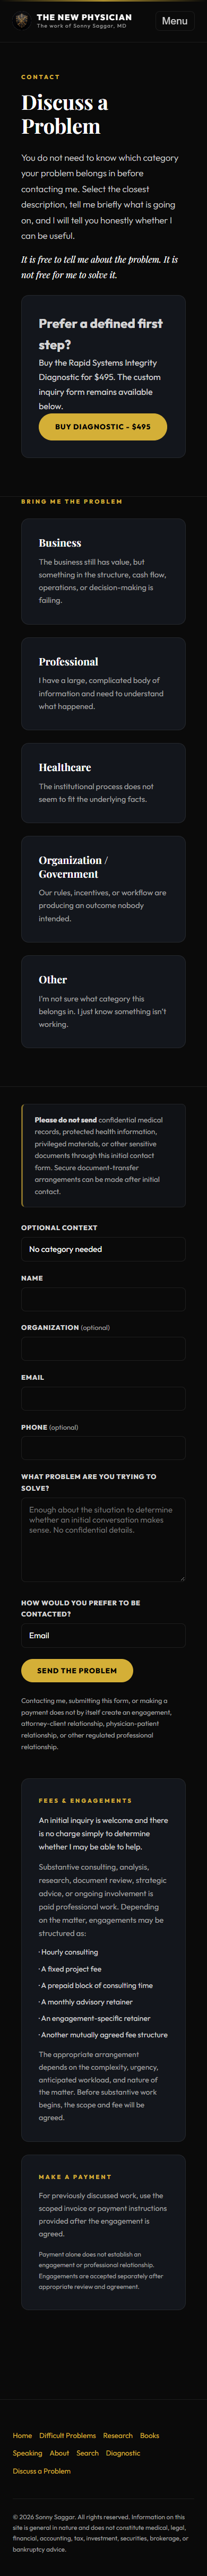This screenshot has width=207, height=2576.
Task: Select the Professional problem card
Action: [x=103, y=684]
